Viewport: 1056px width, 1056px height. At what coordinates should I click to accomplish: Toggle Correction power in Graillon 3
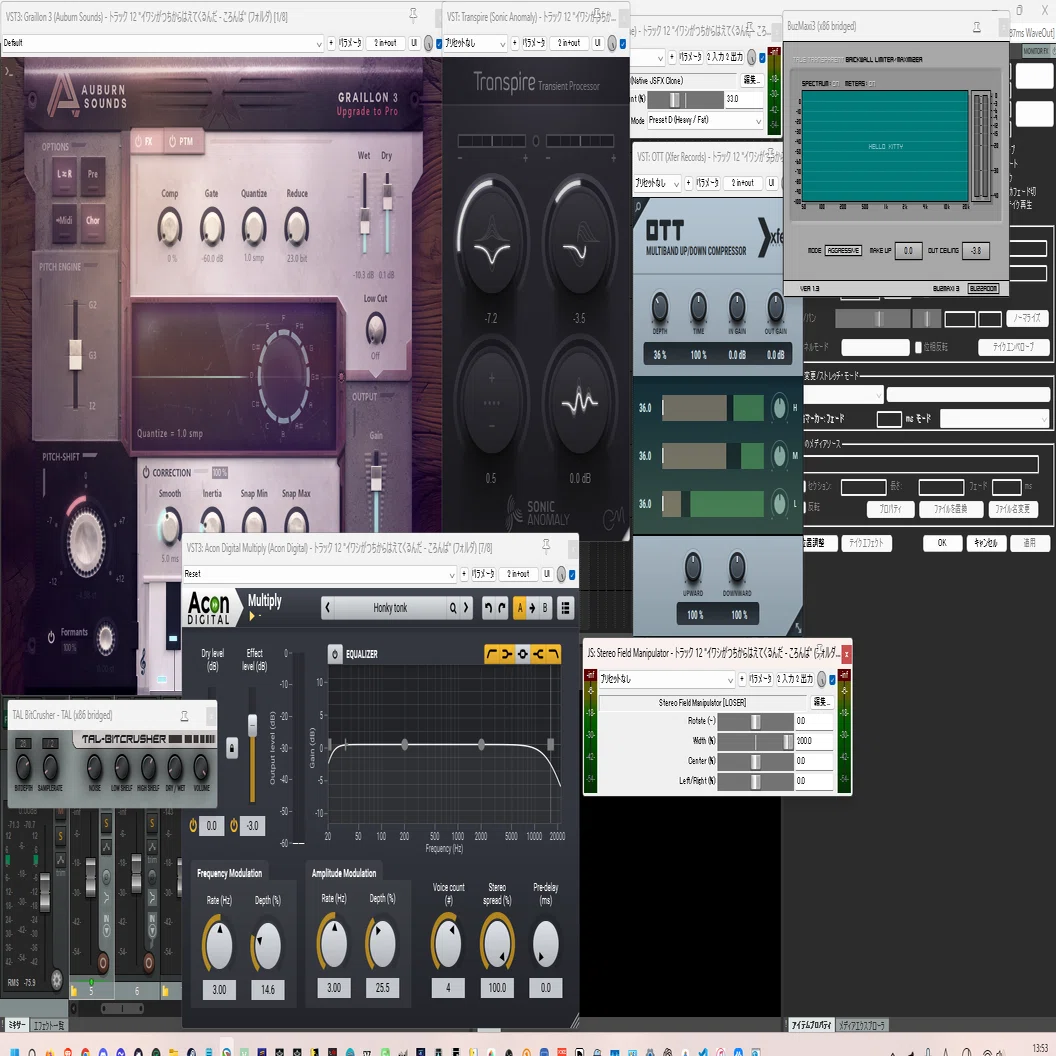point(146,473)
